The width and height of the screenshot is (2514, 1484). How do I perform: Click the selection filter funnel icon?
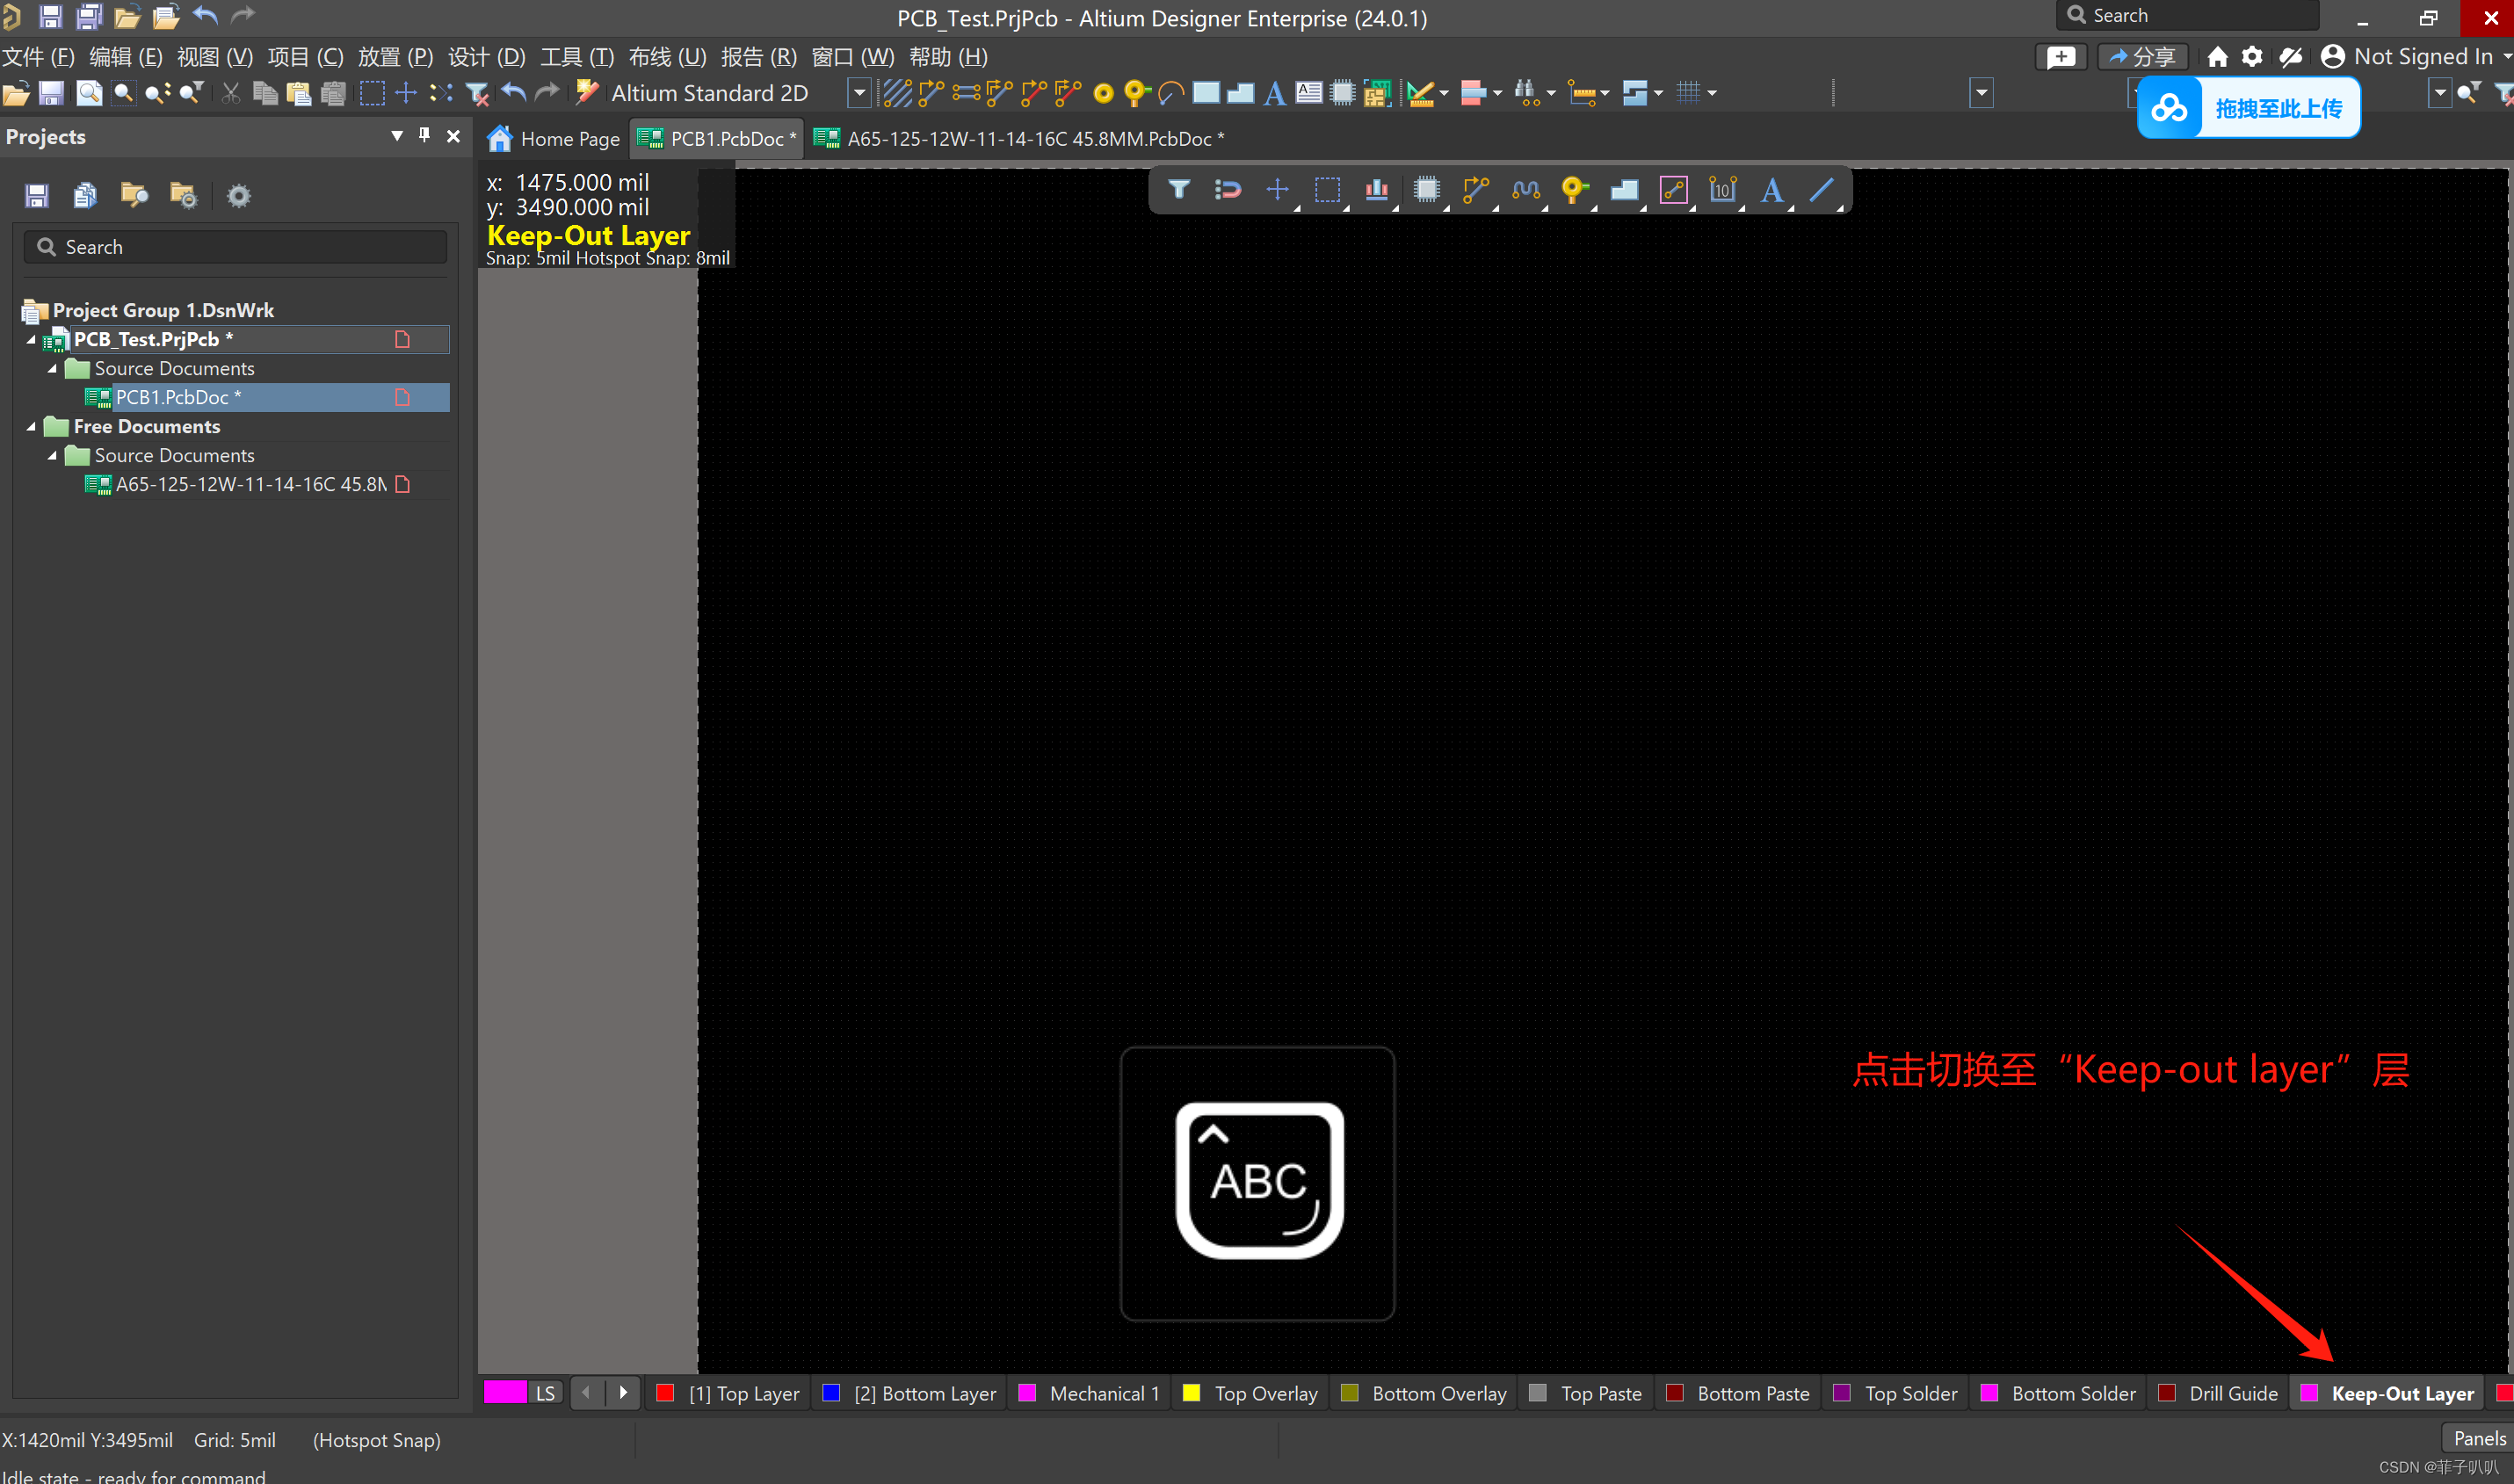tap(1179, 189)
